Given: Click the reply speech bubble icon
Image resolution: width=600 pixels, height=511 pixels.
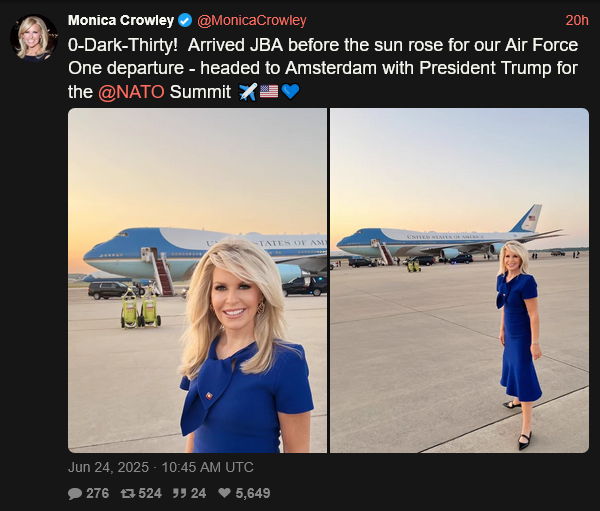Looking at the screenshot, I should 75,493.
